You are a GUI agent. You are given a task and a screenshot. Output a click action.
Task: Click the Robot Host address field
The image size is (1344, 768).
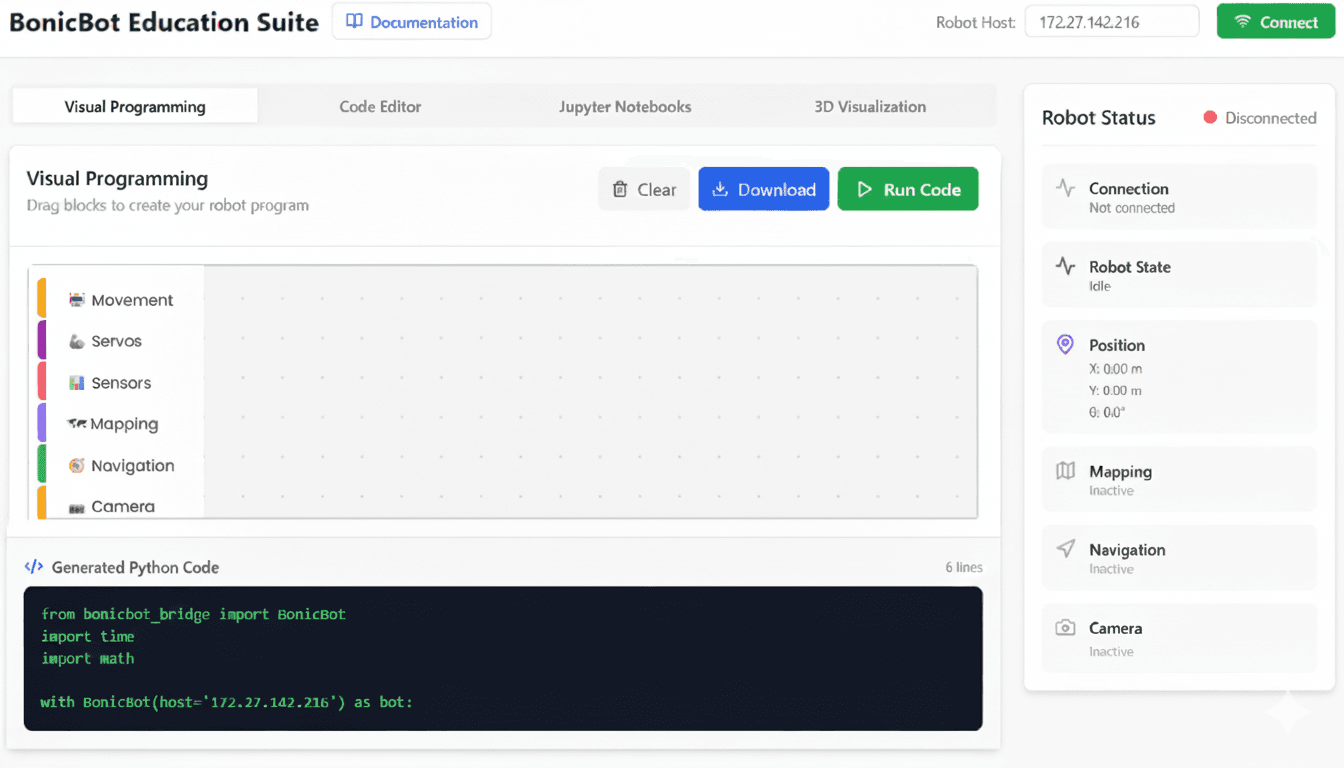(1111, 21)
